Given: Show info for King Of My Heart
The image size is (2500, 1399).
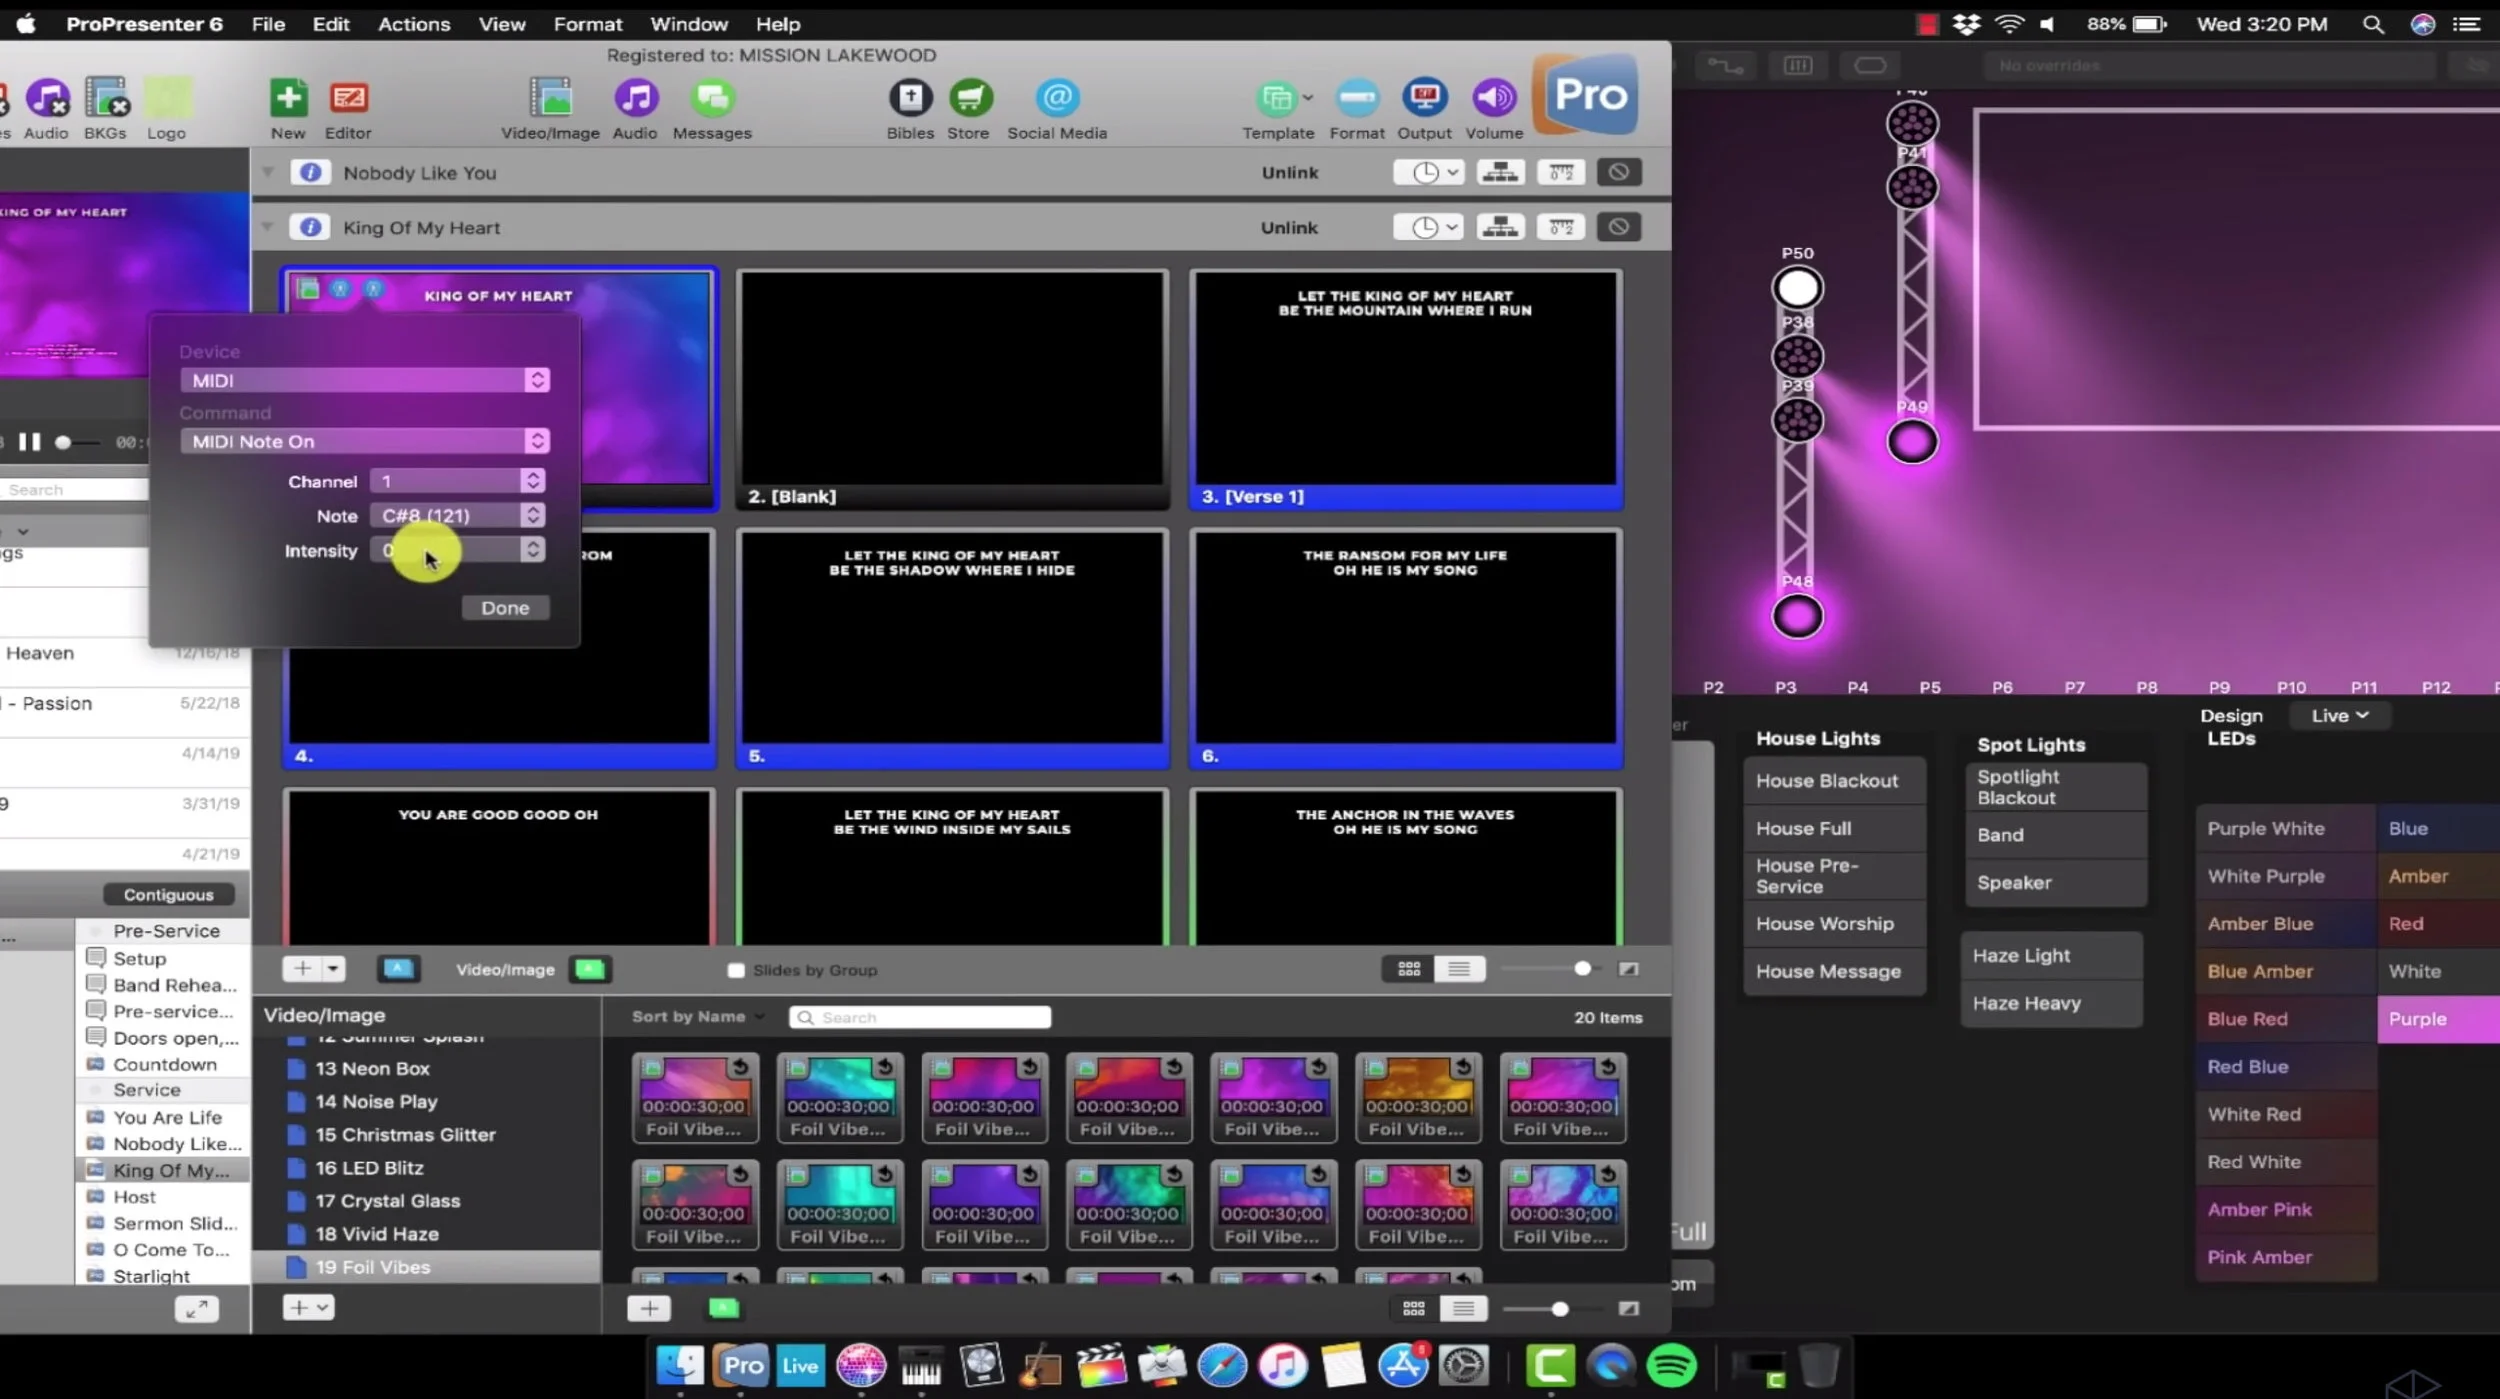Looking at the screenshot, I should pos(310,227).
